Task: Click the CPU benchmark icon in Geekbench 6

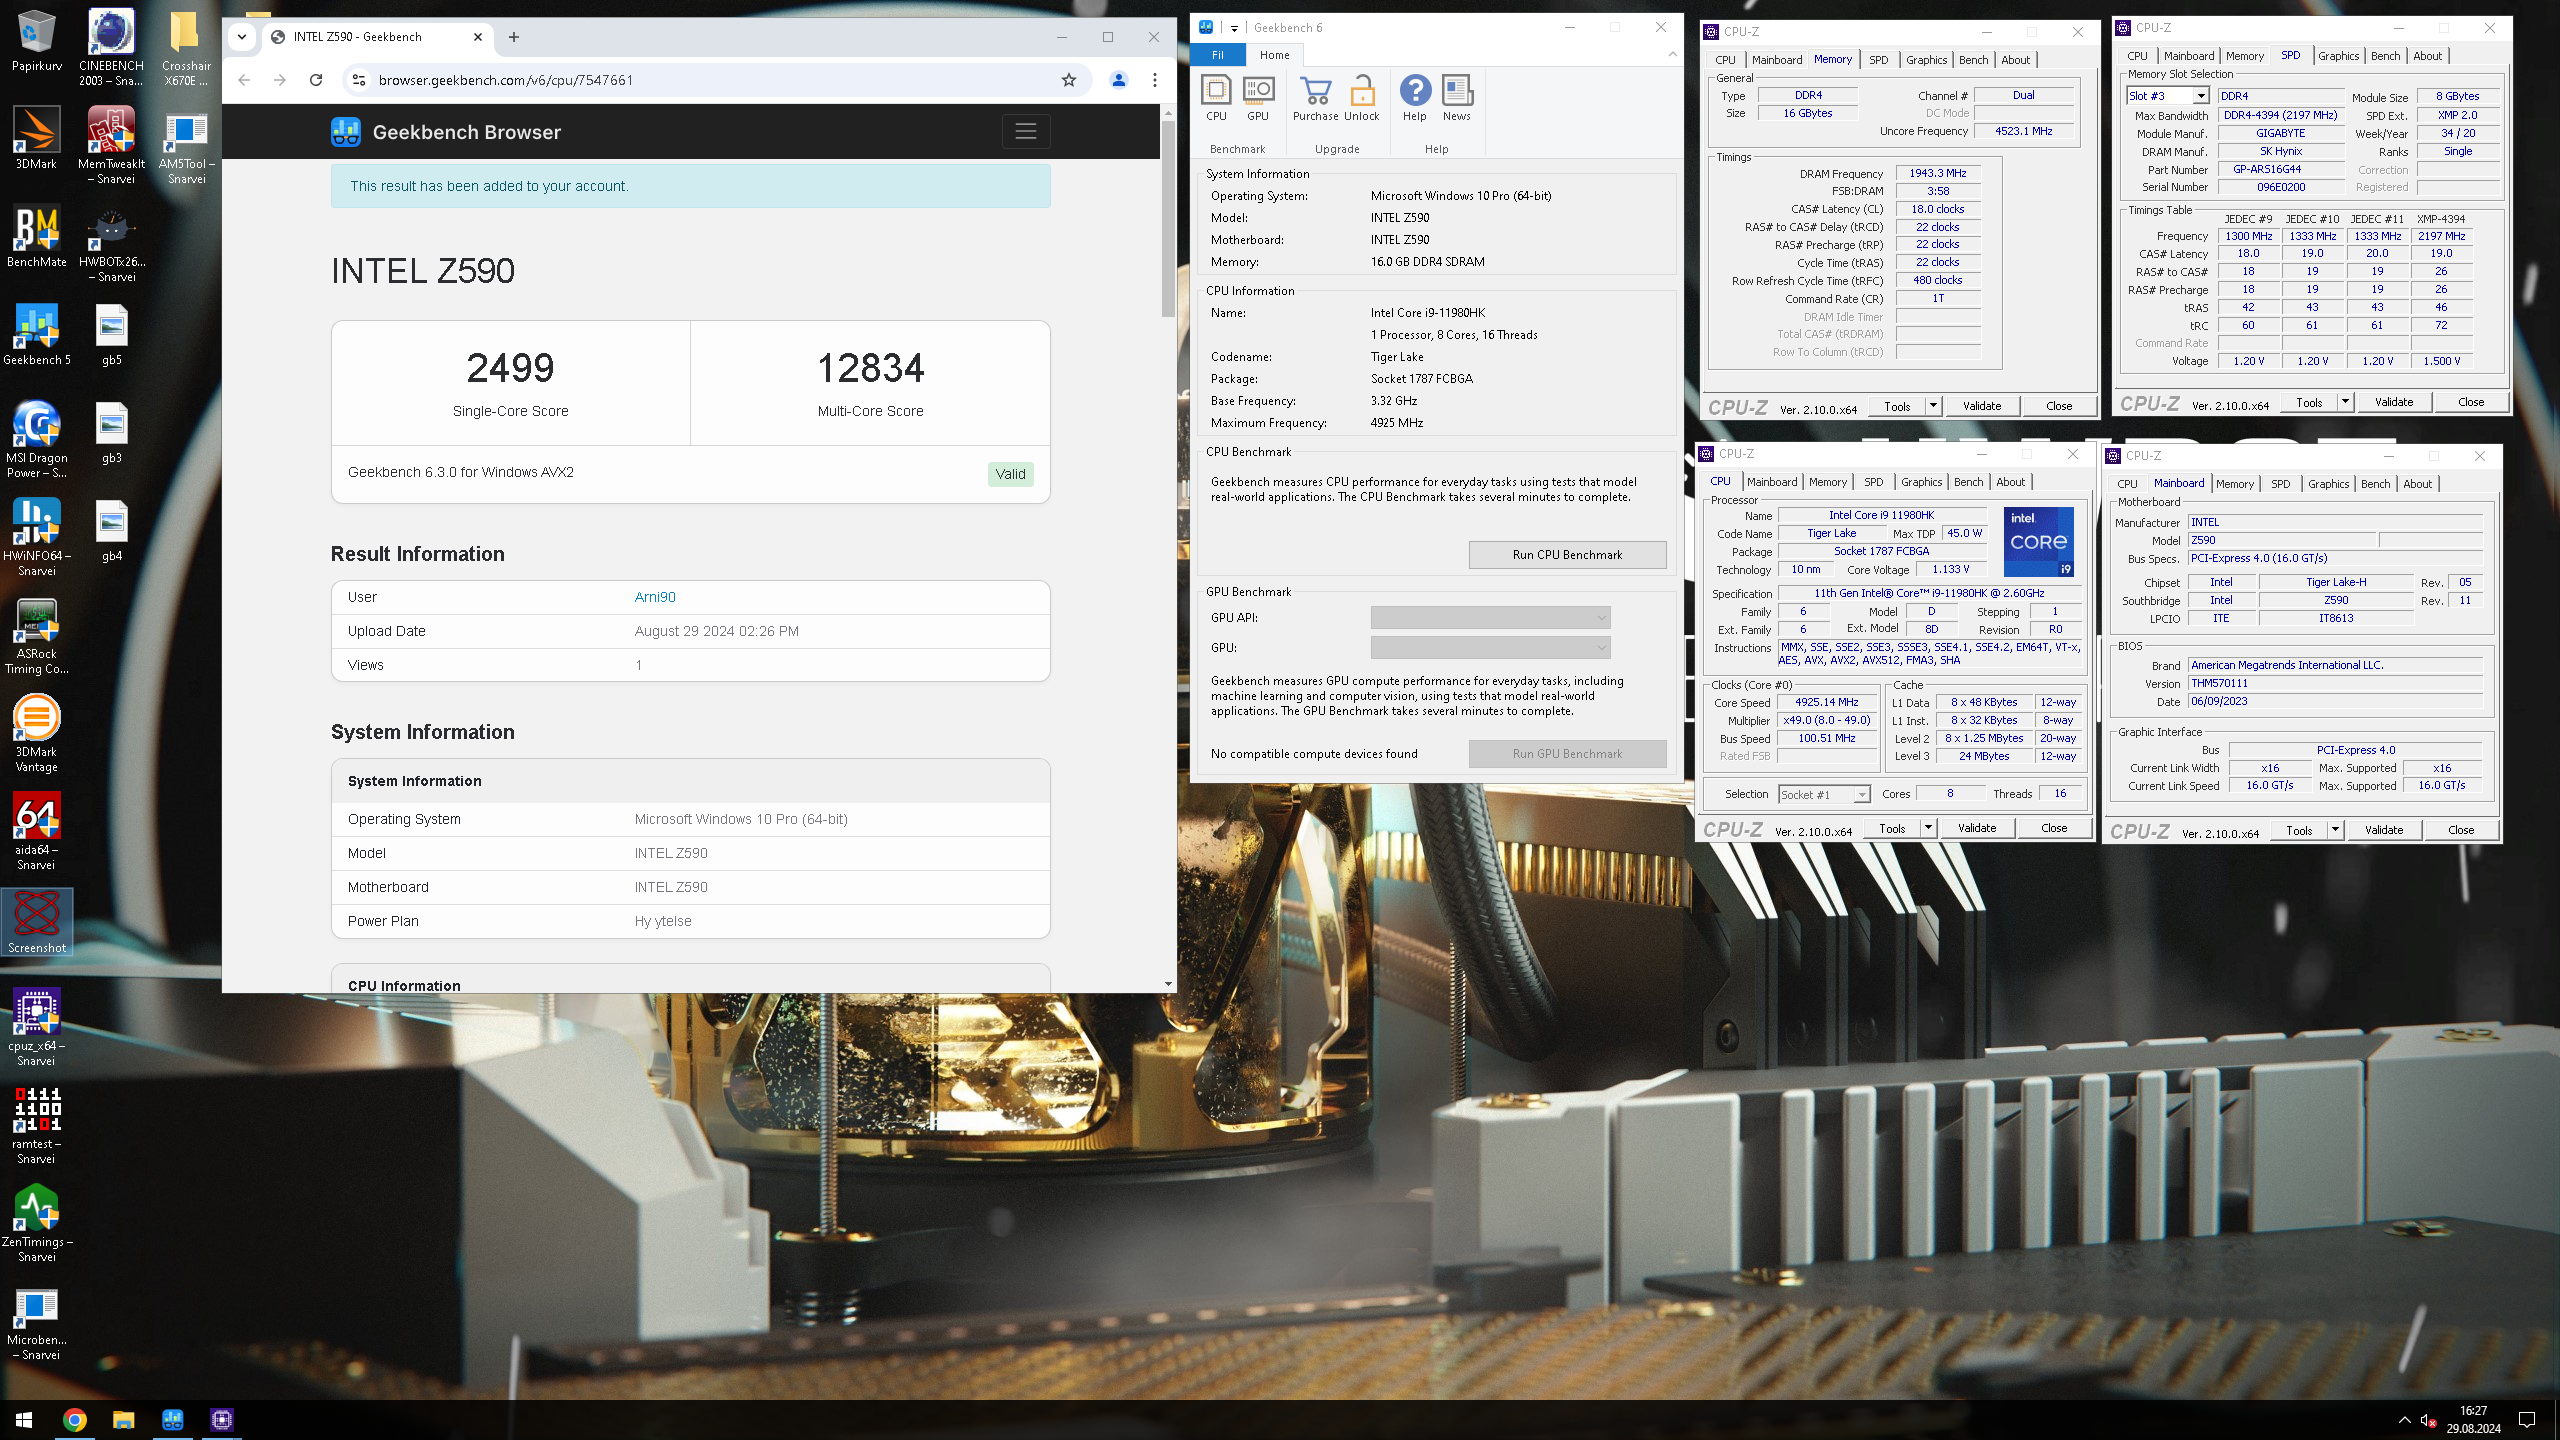Action: 1216,99
